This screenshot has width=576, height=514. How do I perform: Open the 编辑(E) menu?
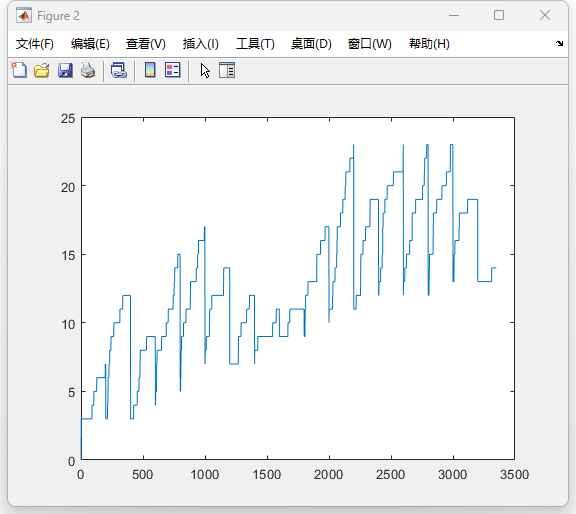(90, 44)
